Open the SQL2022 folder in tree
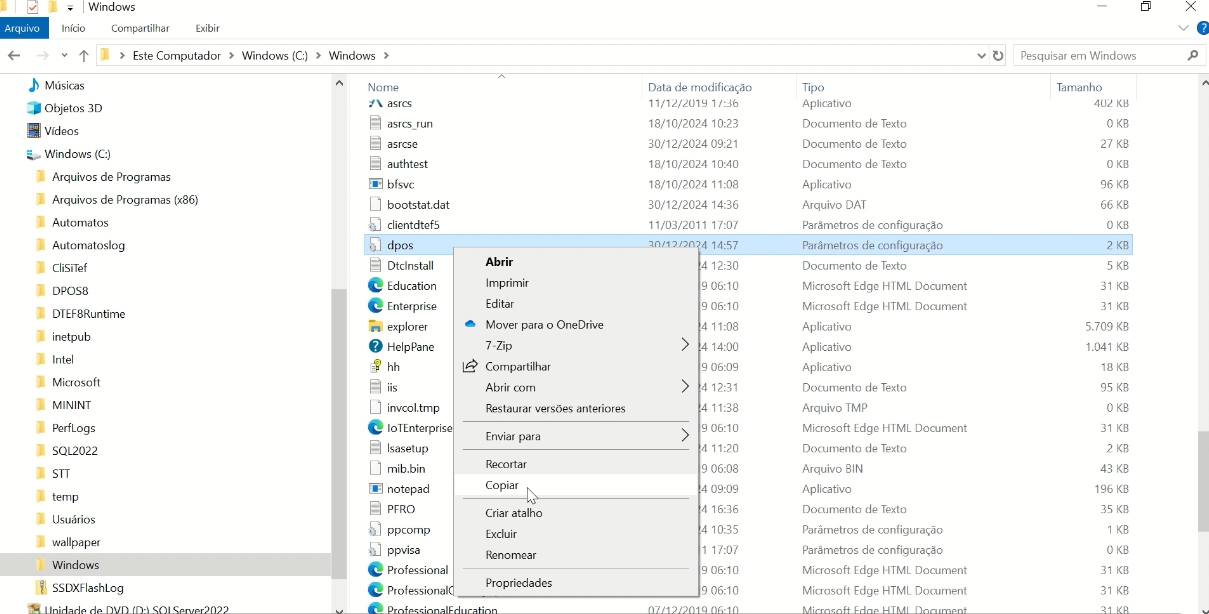This screenshot has width=1209, height=614. (x=75, y=451)
